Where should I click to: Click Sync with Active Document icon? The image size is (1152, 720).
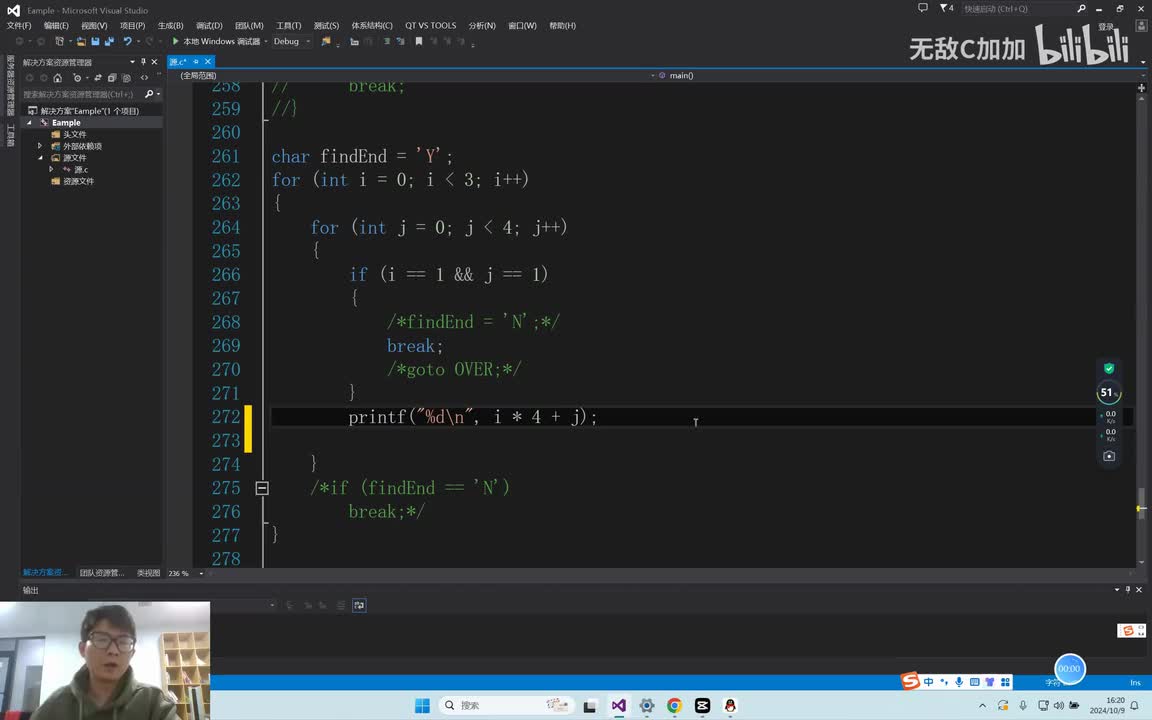[98, 77]
